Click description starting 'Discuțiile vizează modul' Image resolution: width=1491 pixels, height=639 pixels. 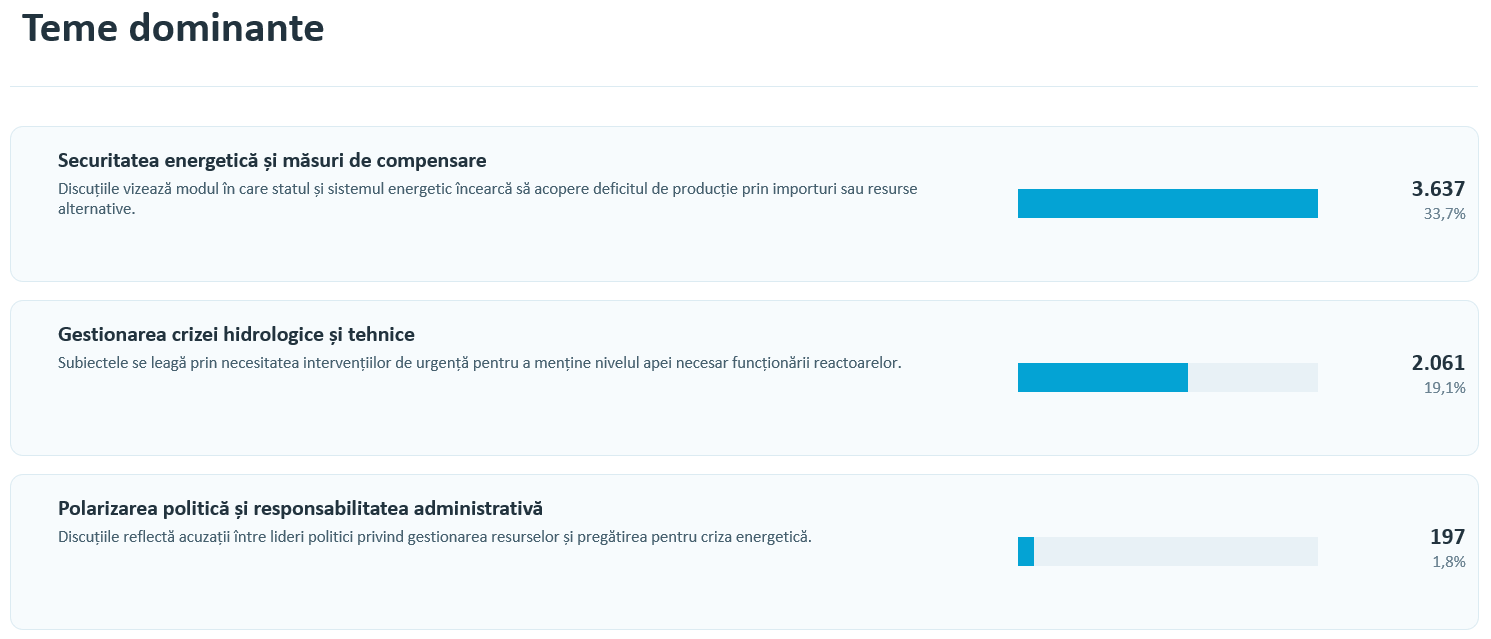(x=488, y=198)
